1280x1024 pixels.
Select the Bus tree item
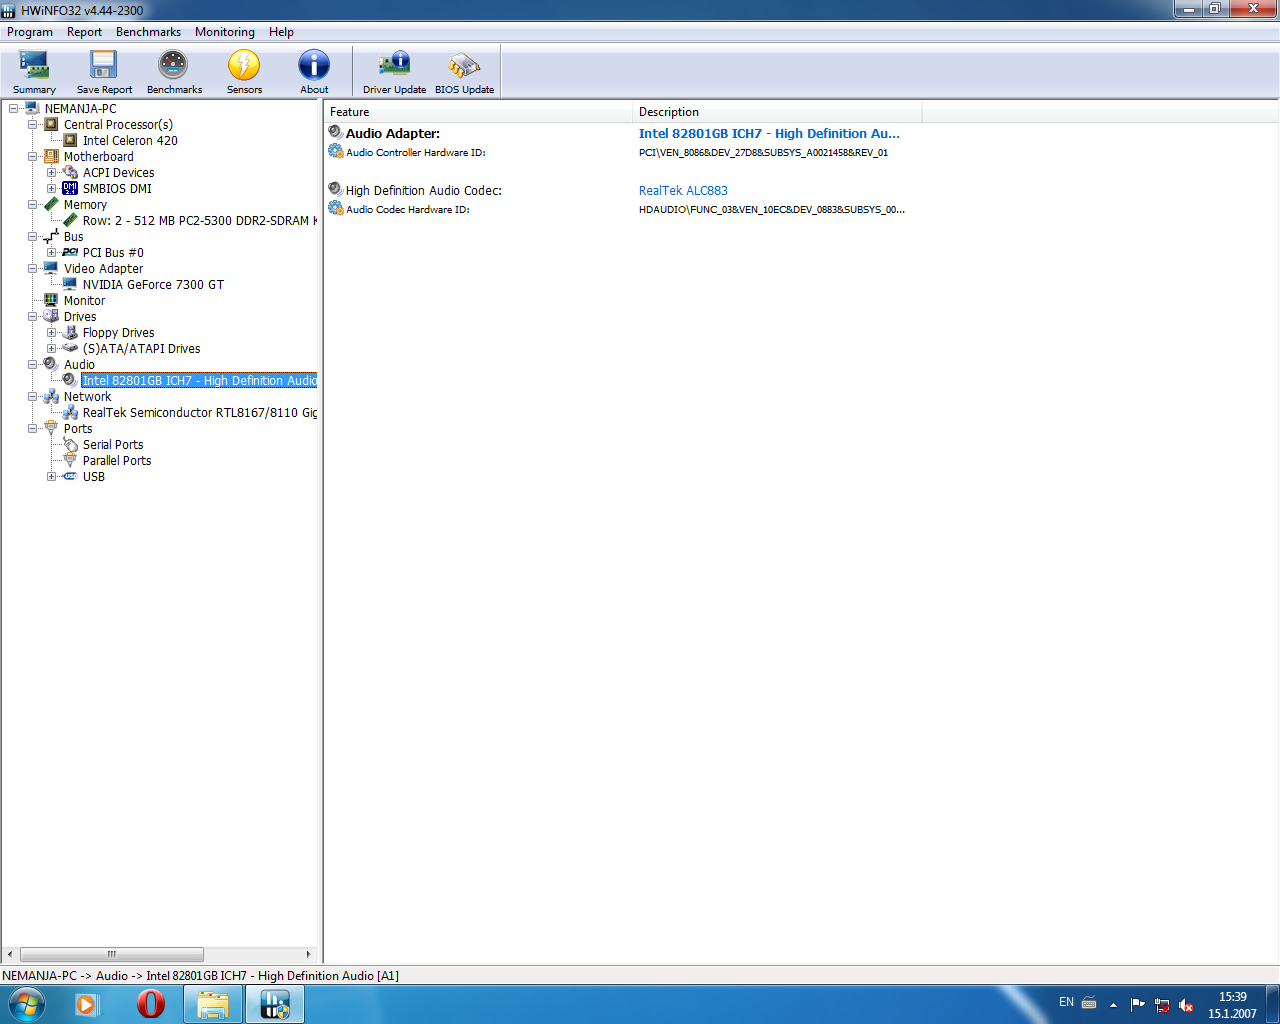tap(74, 236)
